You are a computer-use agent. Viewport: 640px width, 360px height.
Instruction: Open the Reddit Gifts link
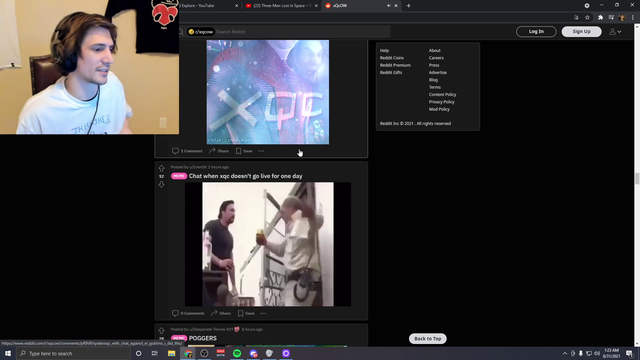tap(391, 73)
